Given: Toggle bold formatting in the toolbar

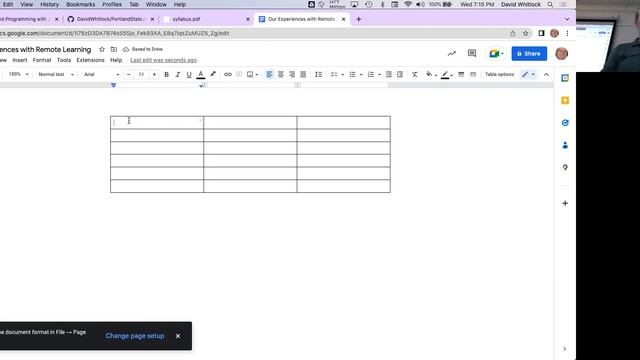Looking at the screenshot, I should point(167,74).
